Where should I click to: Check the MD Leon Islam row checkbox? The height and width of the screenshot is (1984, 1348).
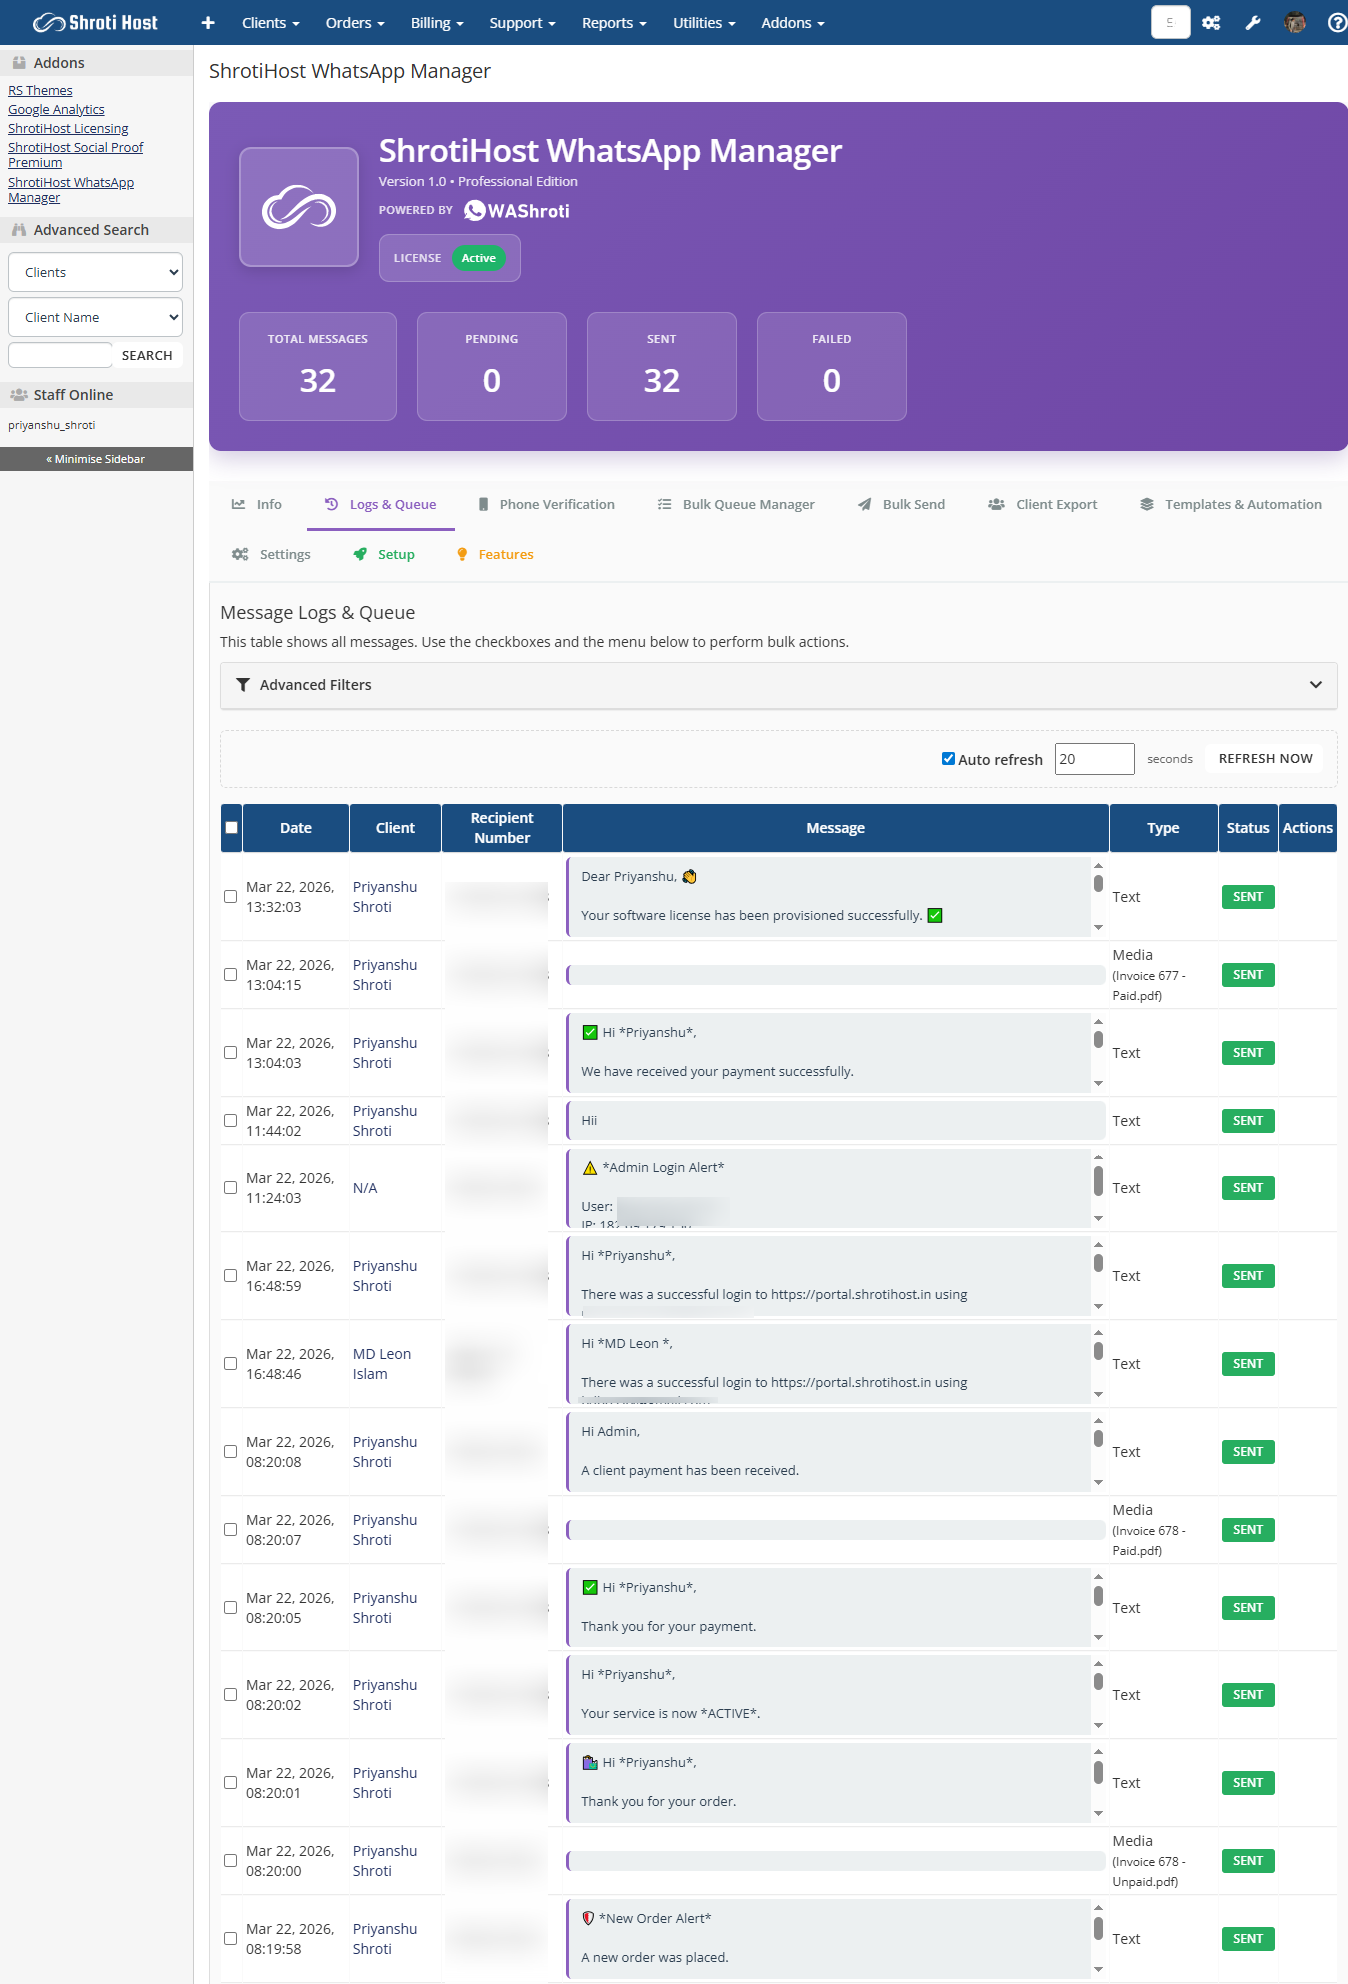pos(231,1363)
